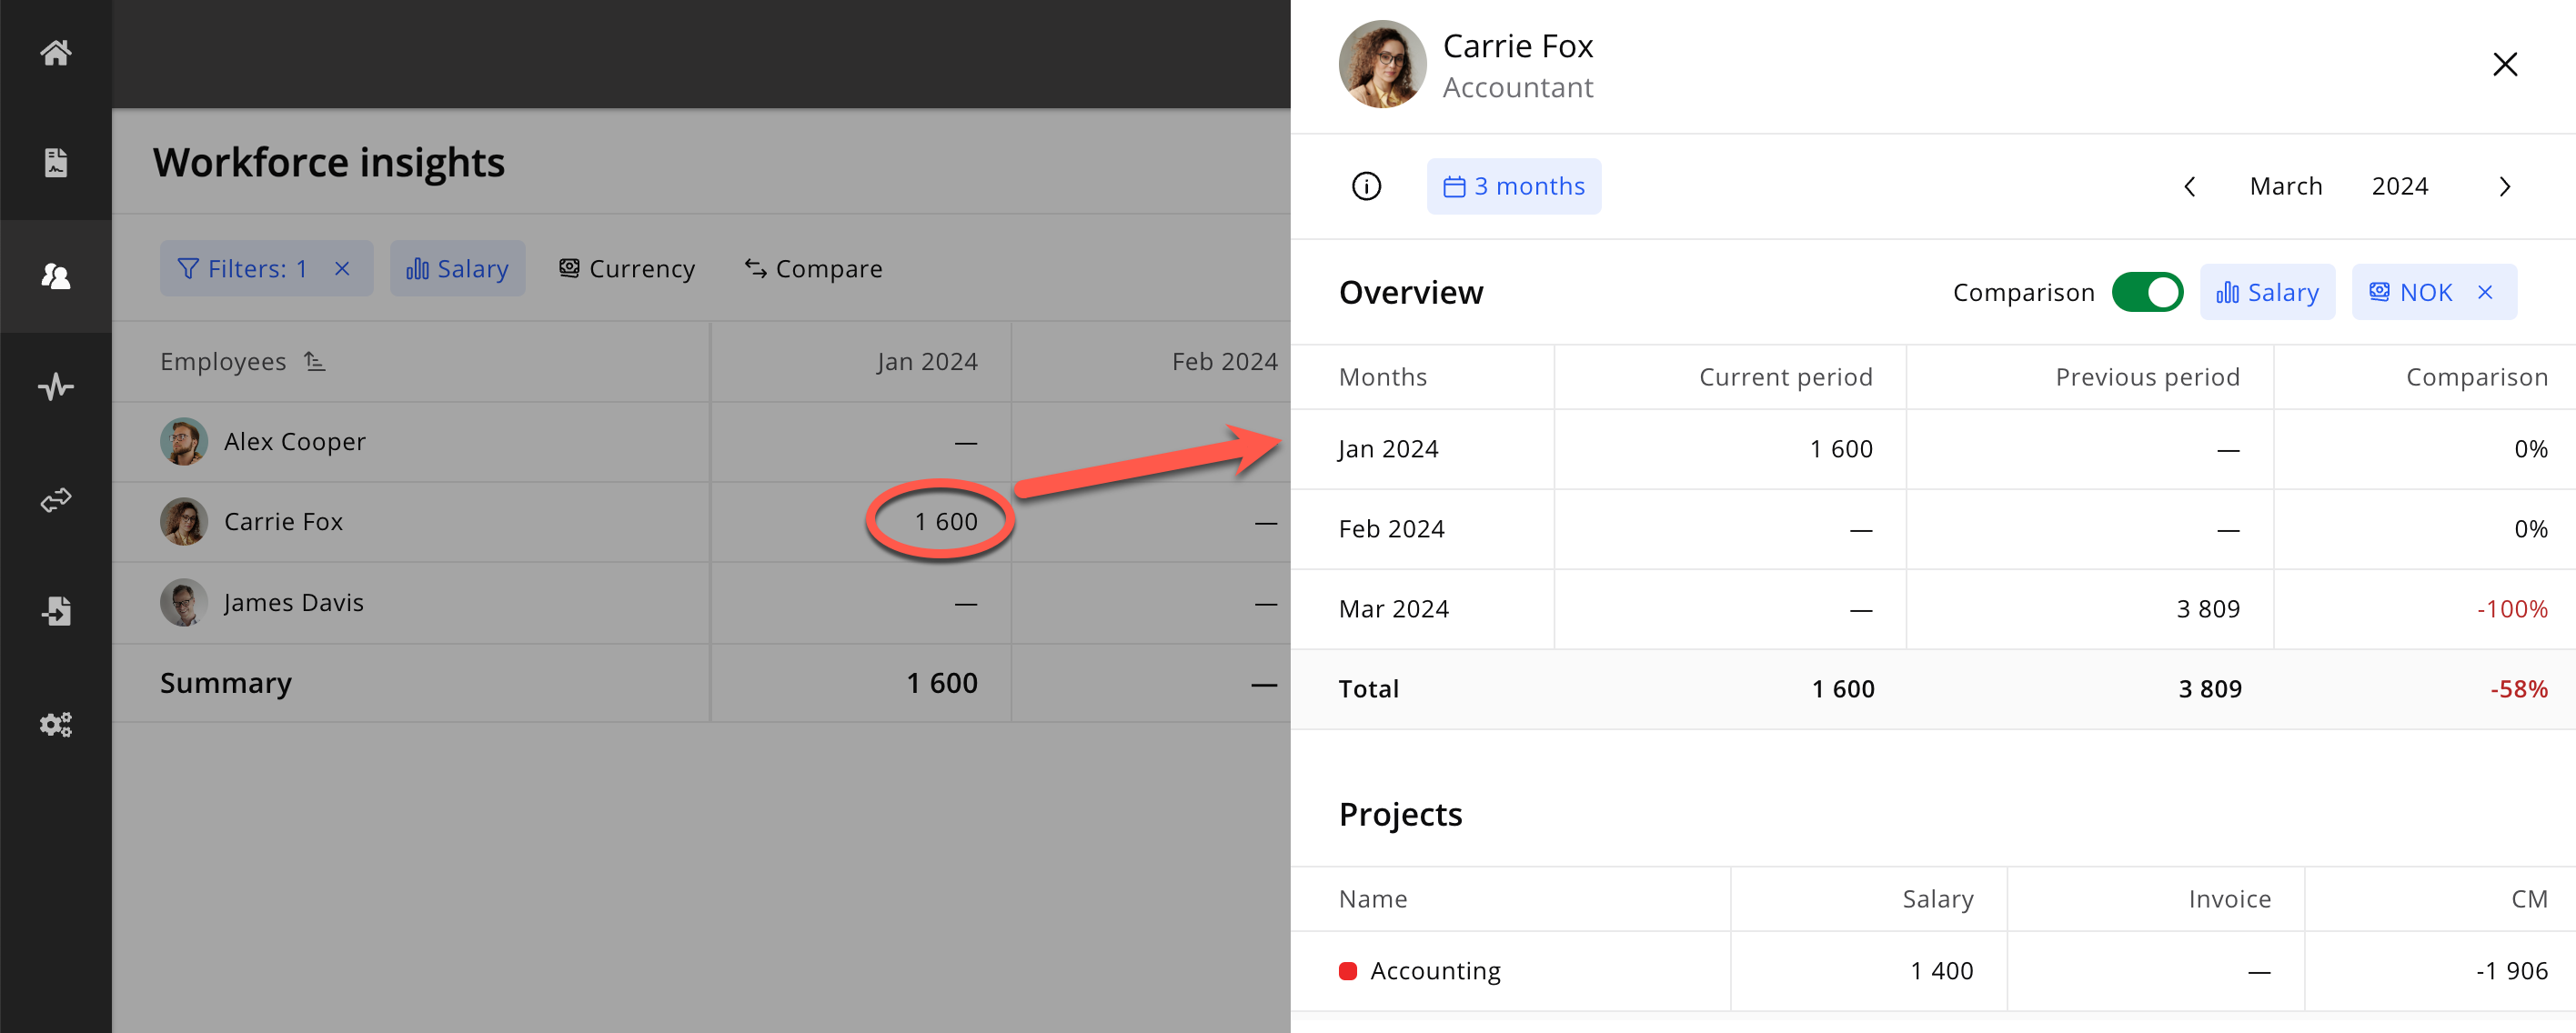Toggle the Comparison switch off
Image resolution: width=2576 pixels, height=1033 pixels.
(x=2146, y=292)
